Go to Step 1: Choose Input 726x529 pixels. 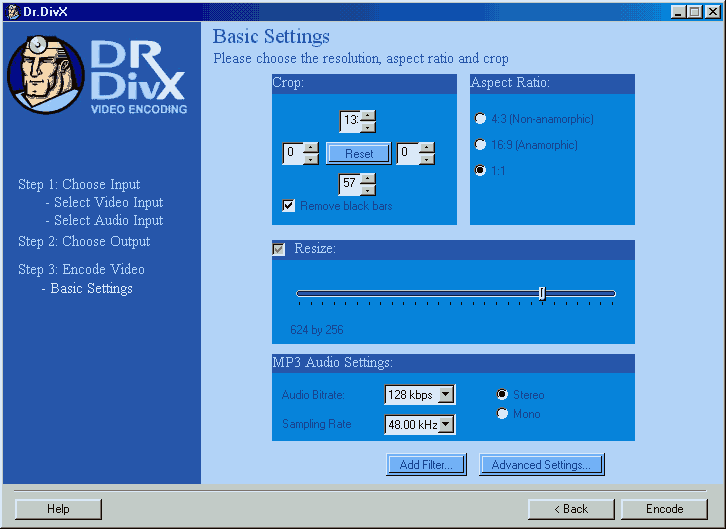pos(79,184)
